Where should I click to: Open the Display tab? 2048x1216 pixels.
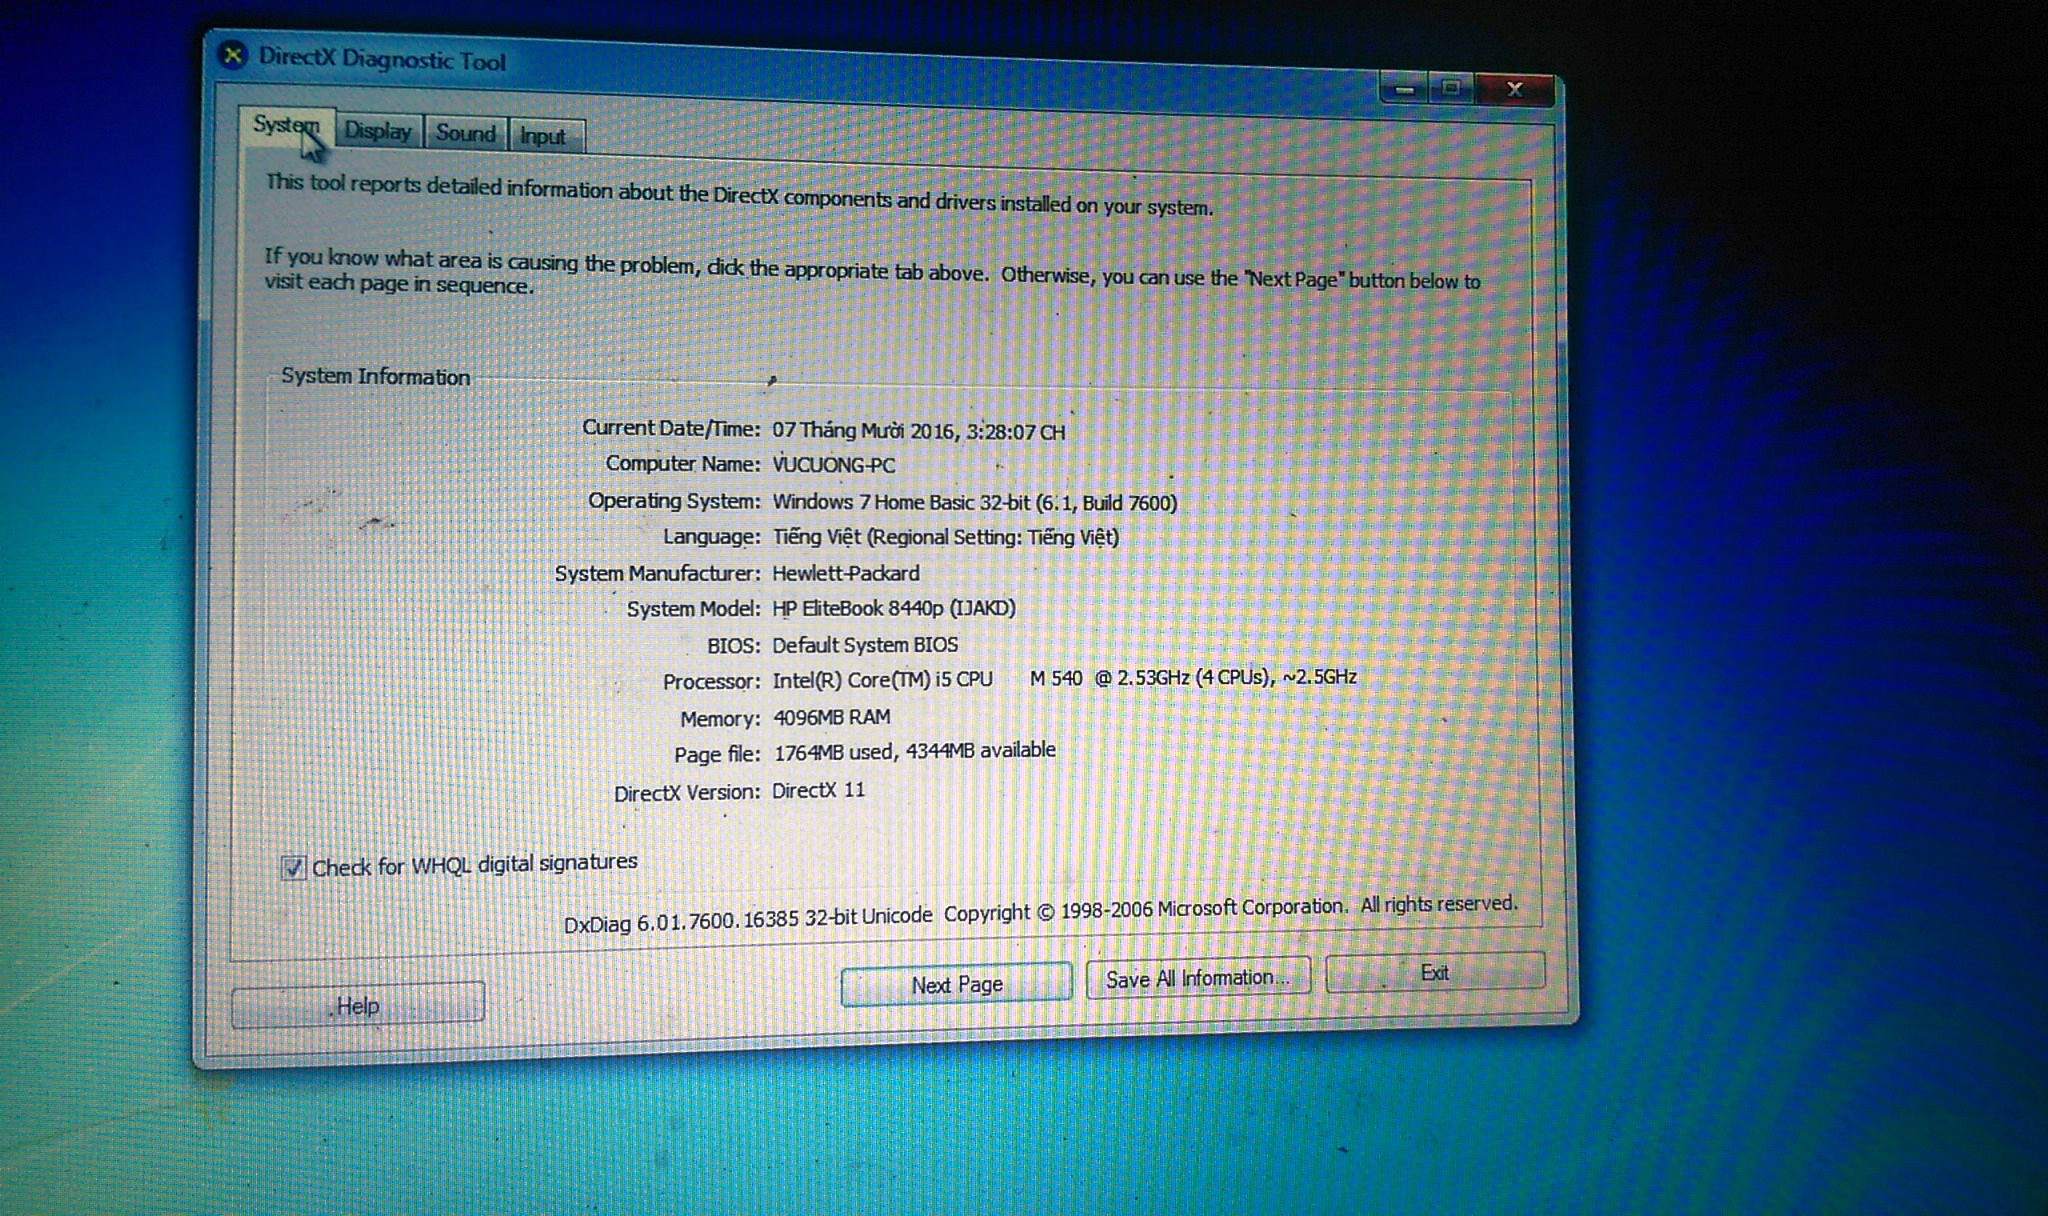377,131
